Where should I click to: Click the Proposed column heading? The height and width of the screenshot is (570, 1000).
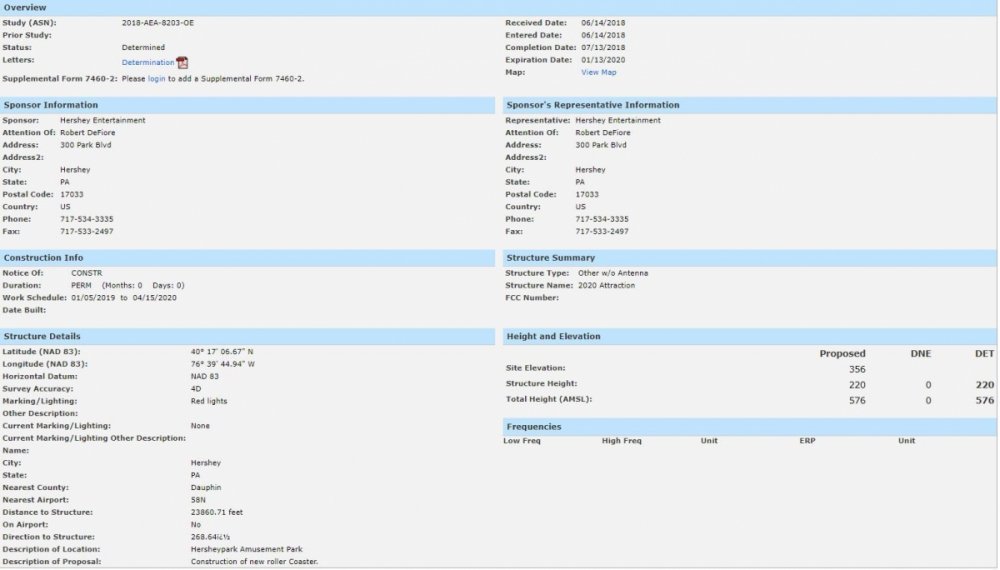coord(842,354)
